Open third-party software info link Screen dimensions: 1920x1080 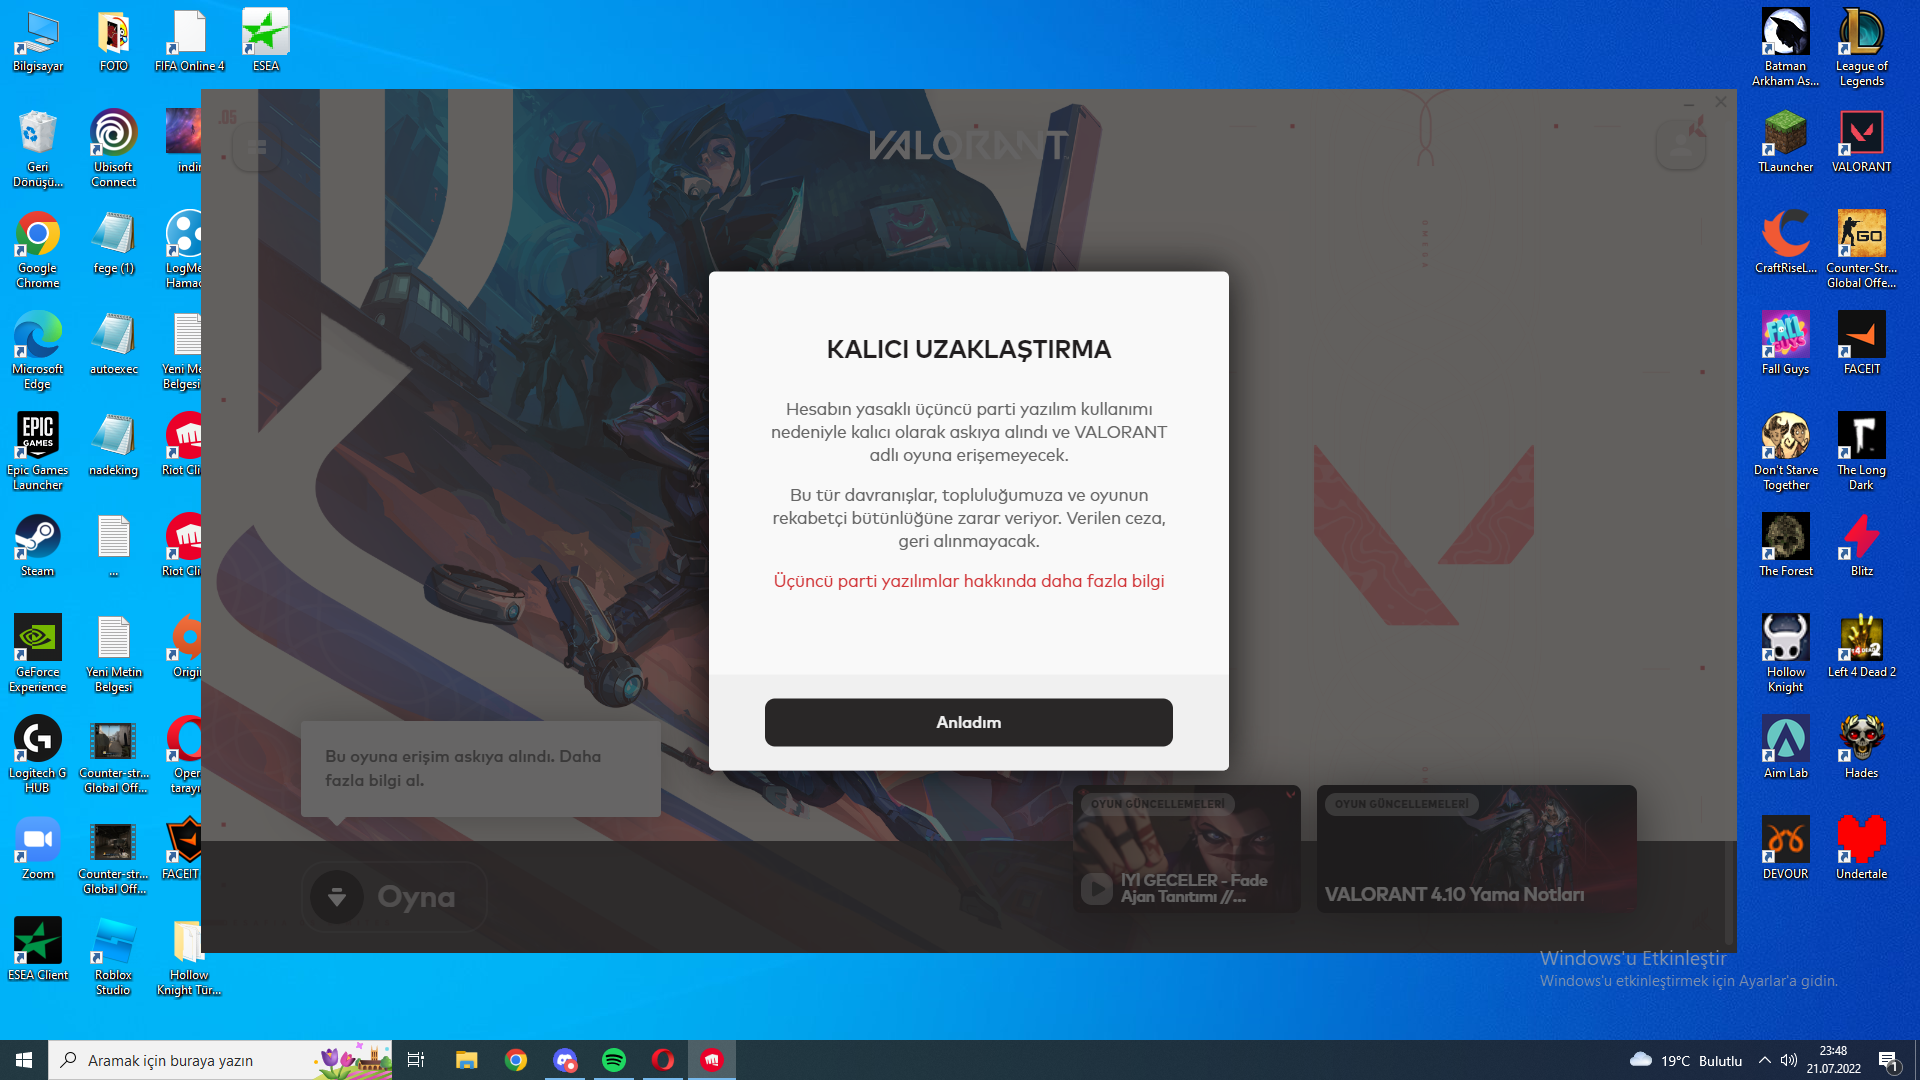[968, 581]
